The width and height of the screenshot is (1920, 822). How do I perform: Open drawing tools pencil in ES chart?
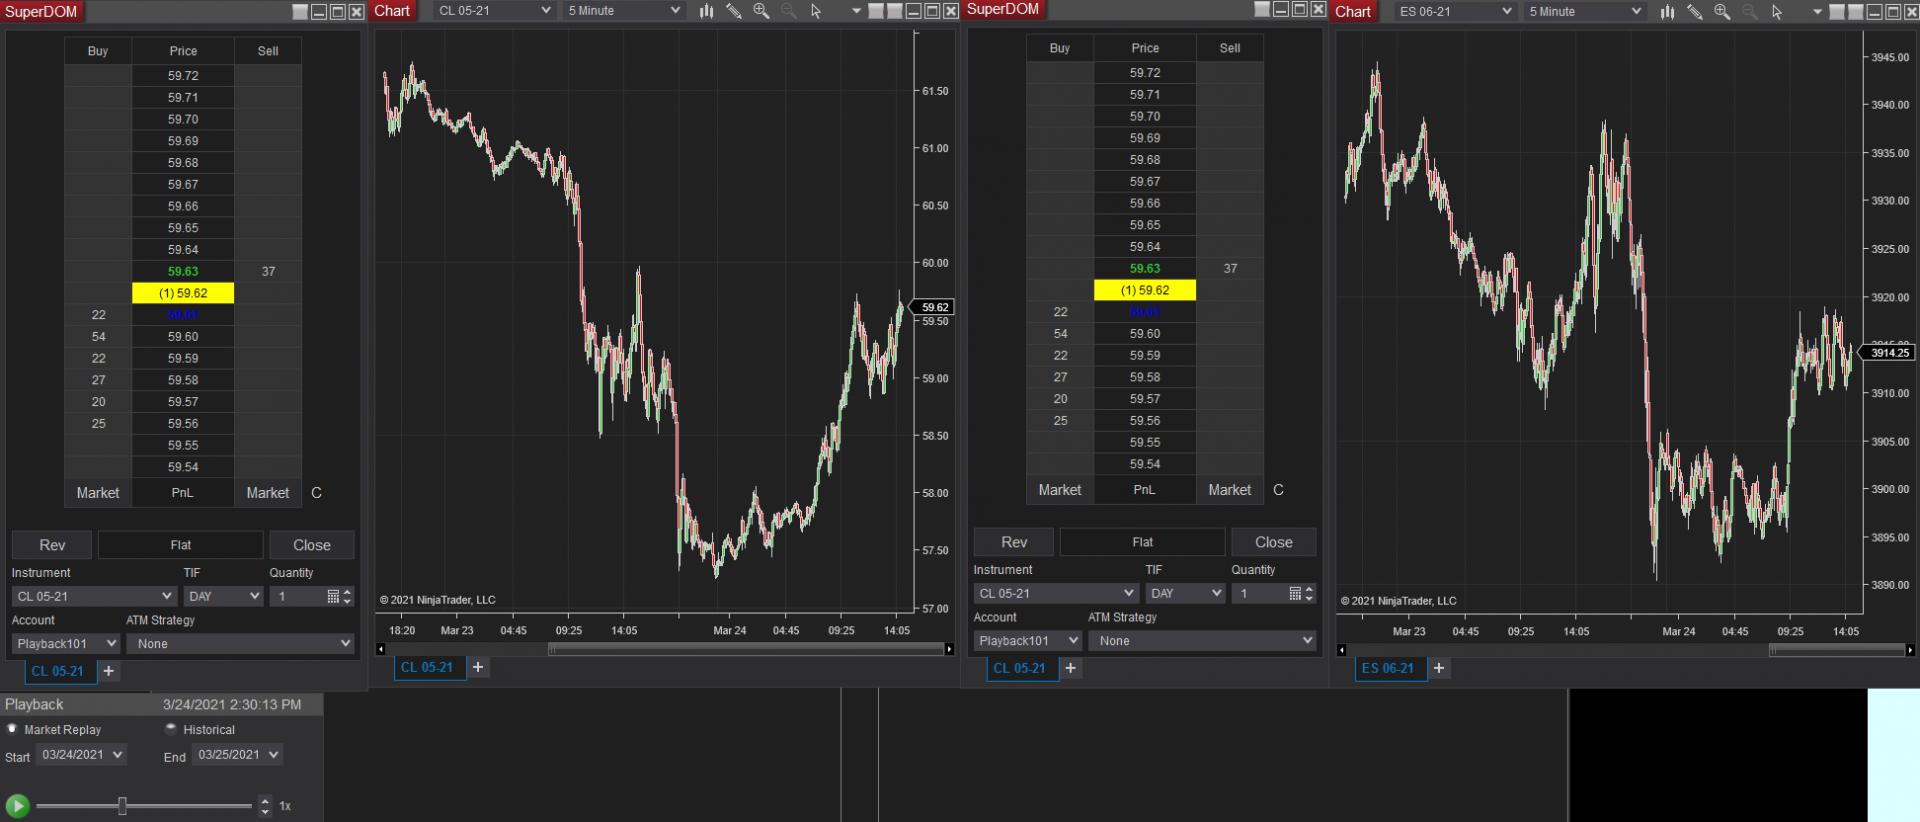[1695, 11]
